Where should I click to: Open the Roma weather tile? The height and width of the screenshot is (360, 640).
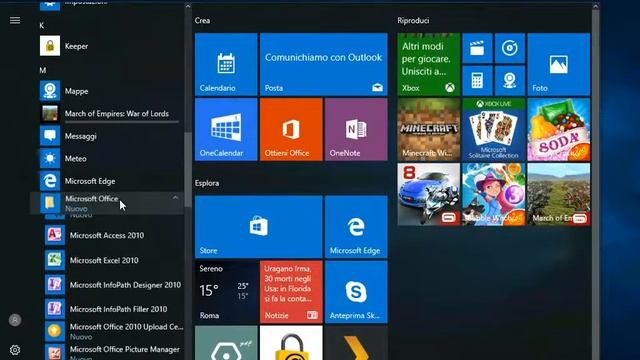pos(226,292)
